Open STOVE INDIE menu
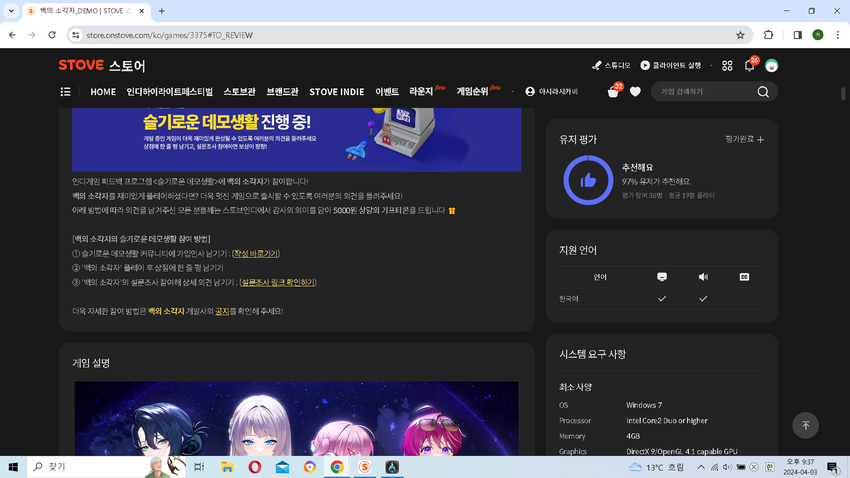Viewport: 850px width, 478px height. (337, 92)
